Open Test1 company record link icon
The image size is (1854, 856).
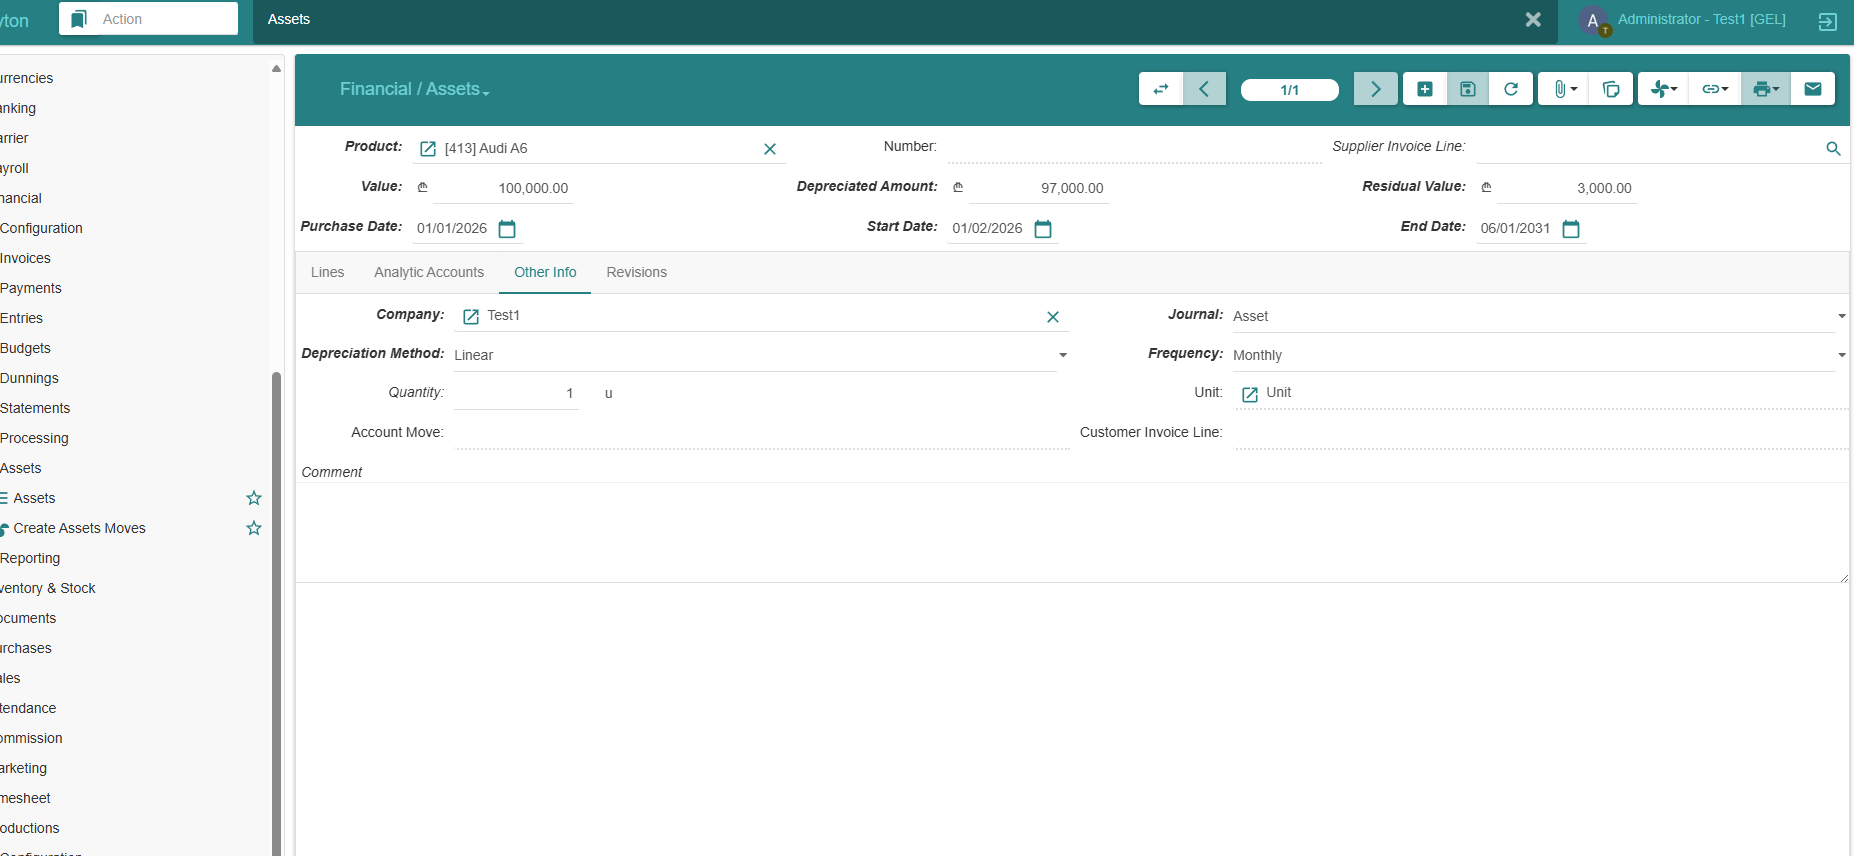(x=471, y=317)
